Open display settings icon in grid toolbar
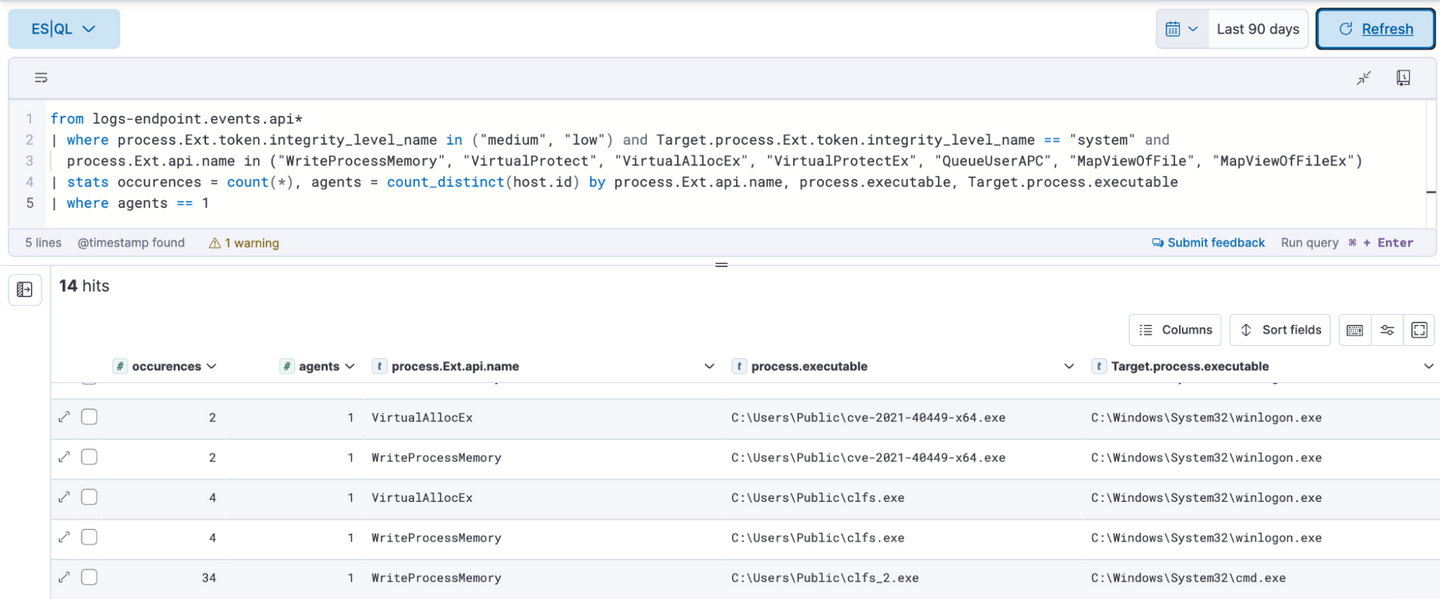The image size is (1440, 599). coord(1387,330)
